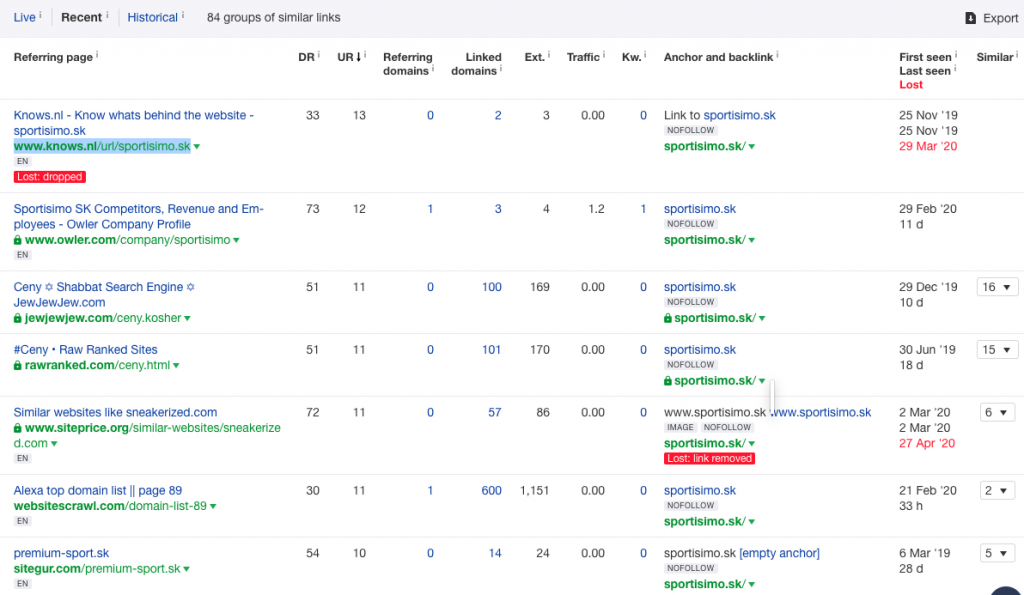Open Ceny Shabbat Search Engine page link
The image size is (1024, 595).
(x=104, y=295)
